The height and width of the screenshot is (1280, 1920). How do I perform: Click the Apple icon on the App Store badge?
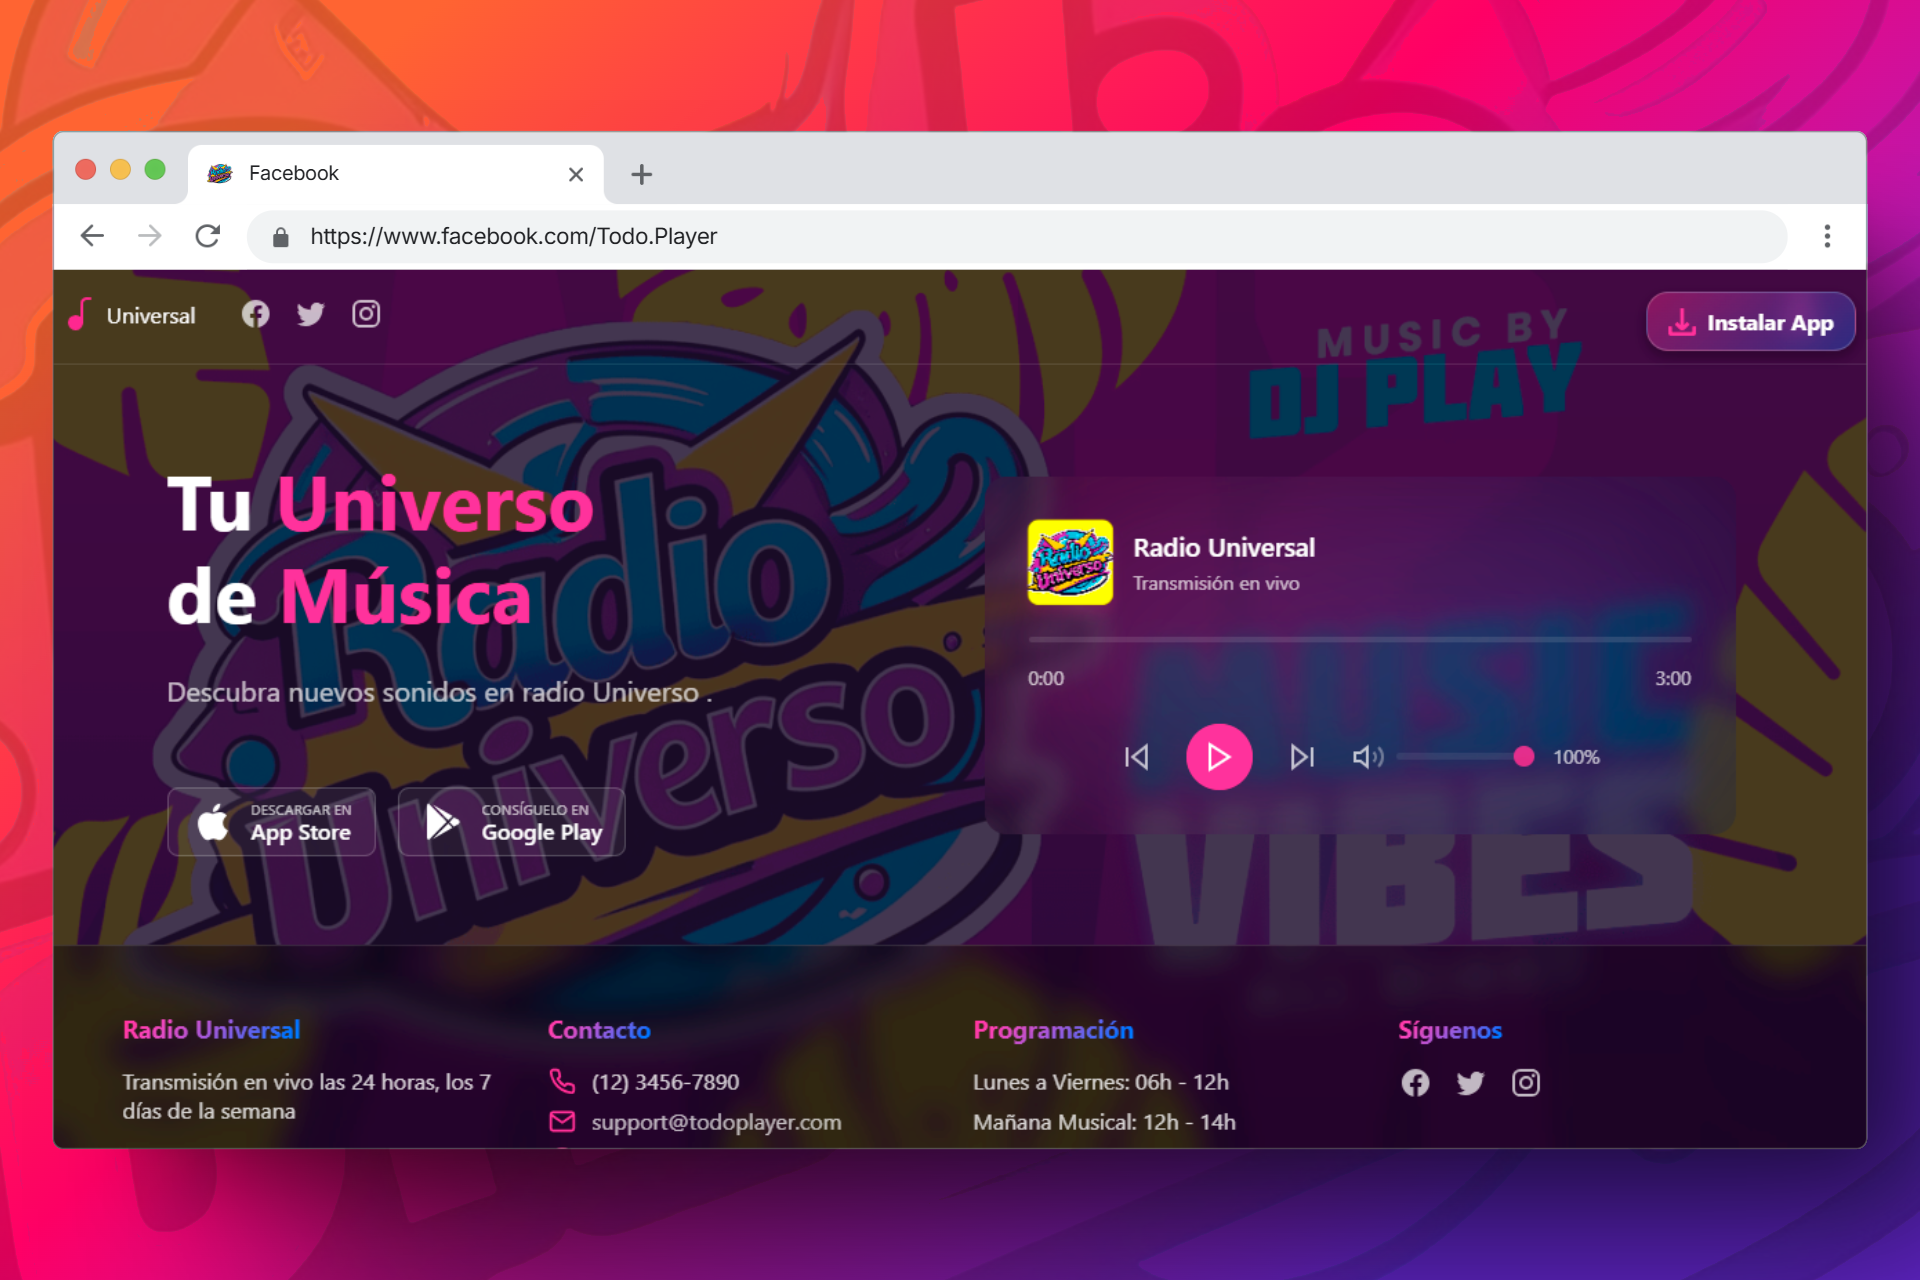(214, 822)
